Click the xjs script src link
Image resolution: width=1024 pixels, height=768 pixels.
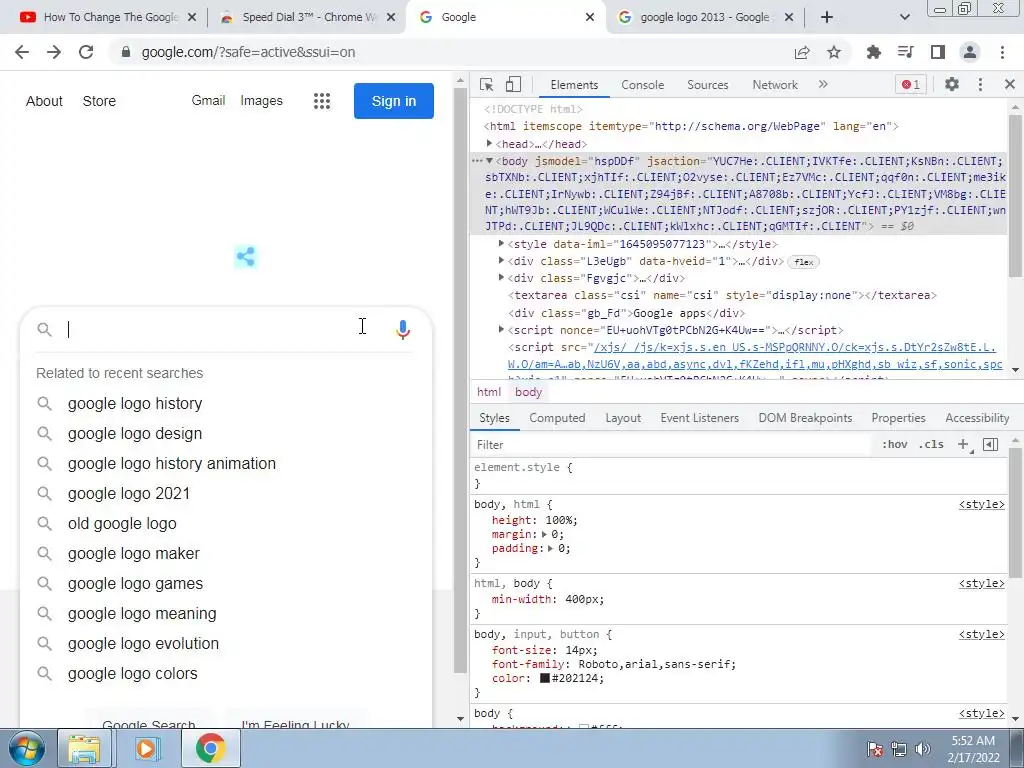pyautogui.click(x=755, y=356)
